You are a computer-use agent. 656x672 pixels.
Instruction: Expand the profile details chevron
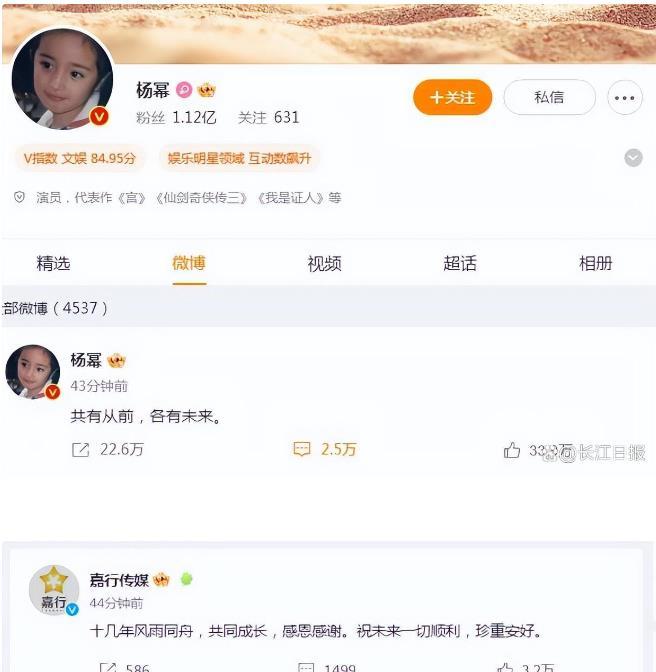[x=633, y=158]
